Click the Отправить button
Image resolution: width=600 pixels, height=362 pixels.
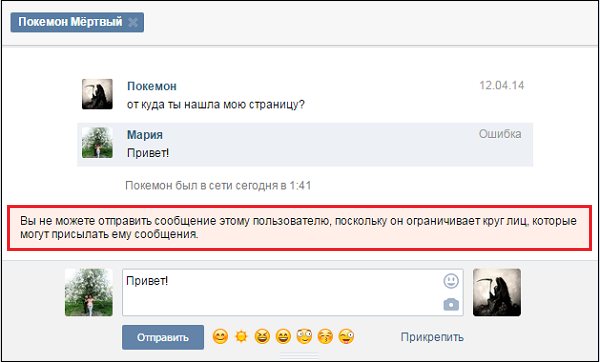(163, 338)
